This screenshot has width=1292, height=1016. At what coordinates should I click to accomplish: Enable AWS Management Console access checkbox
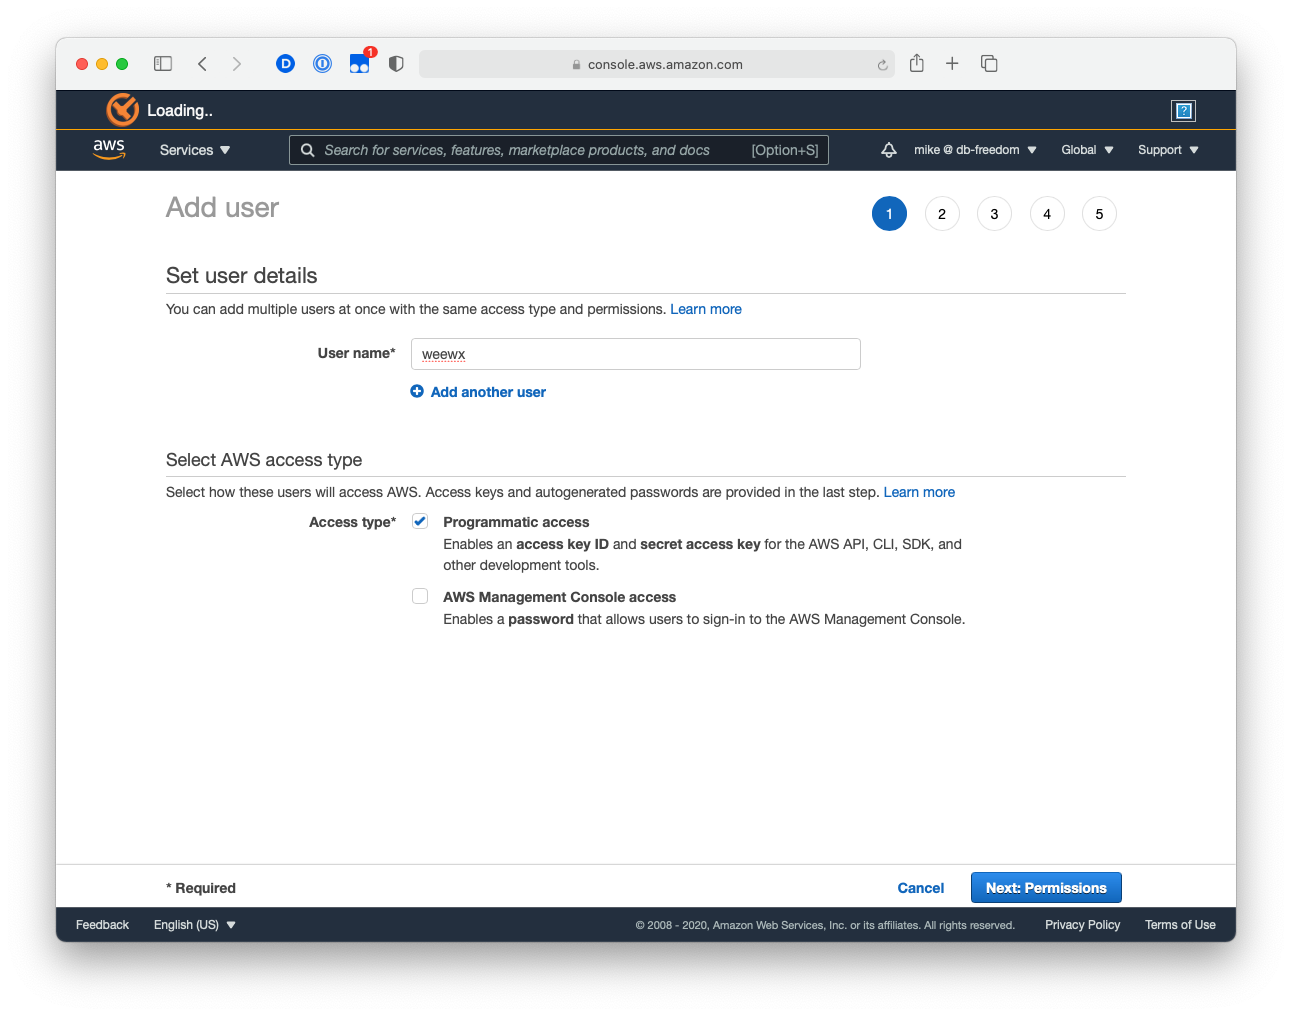coord(420,596)
